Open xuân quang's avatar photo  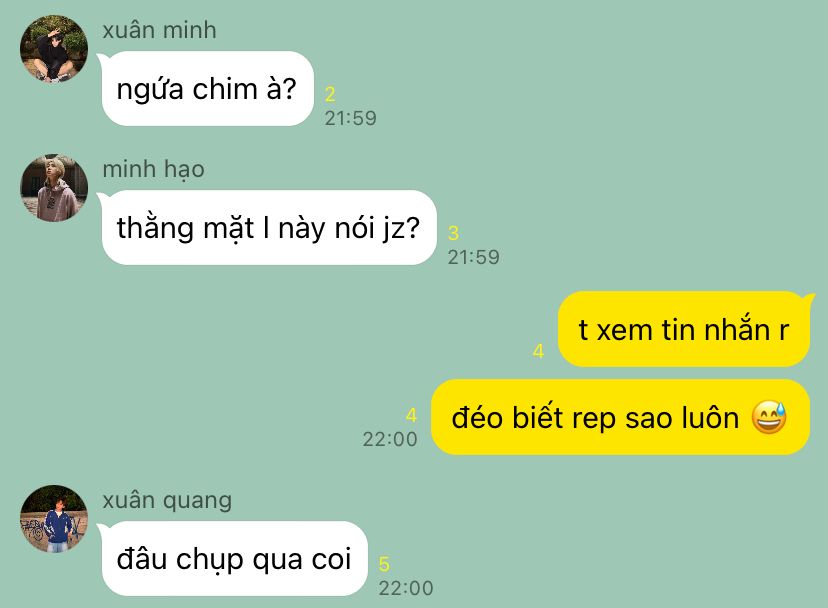(54, 519)
